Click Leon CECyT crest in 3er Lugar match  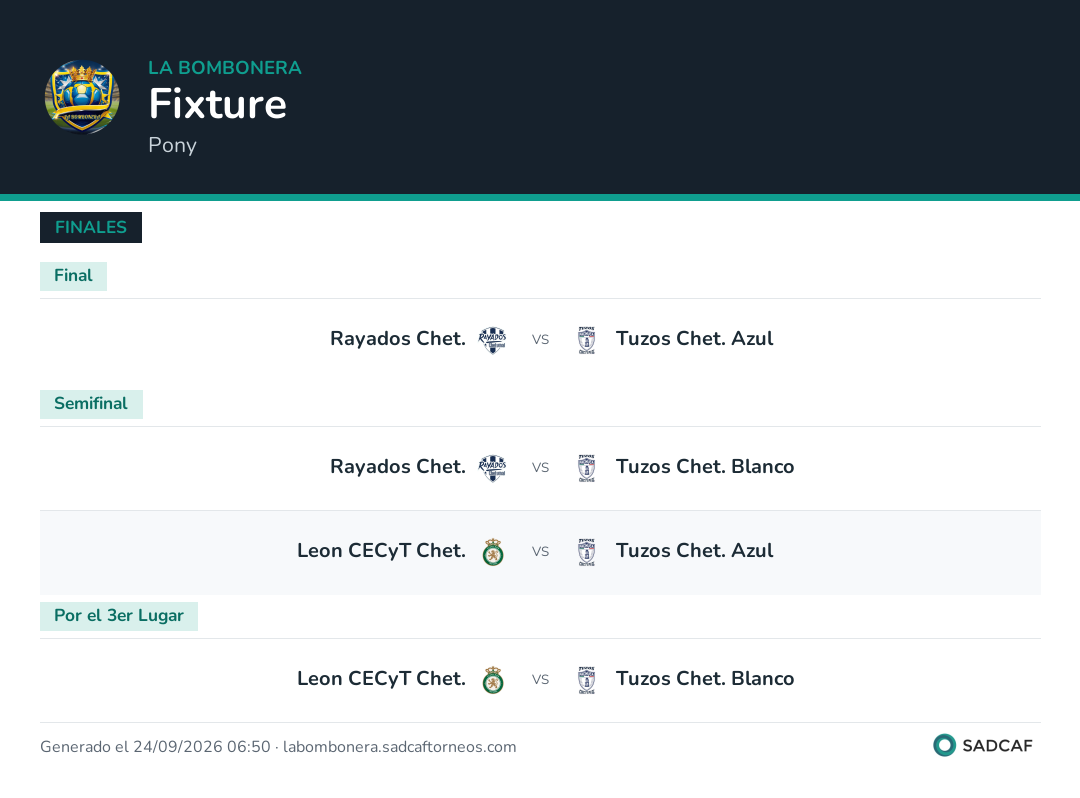[493, 680]
